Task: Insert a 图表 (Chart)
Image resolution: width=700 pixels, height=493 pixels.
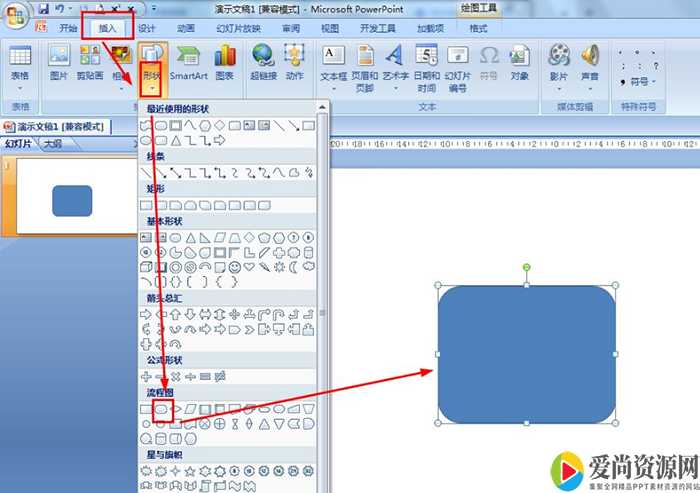Action: tap(224, 62)
